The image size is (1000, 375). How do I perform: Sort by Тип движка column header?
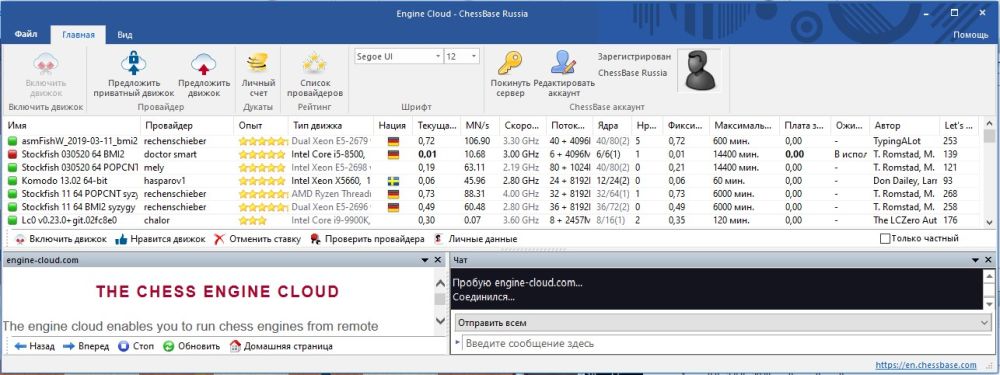point(330,126)
